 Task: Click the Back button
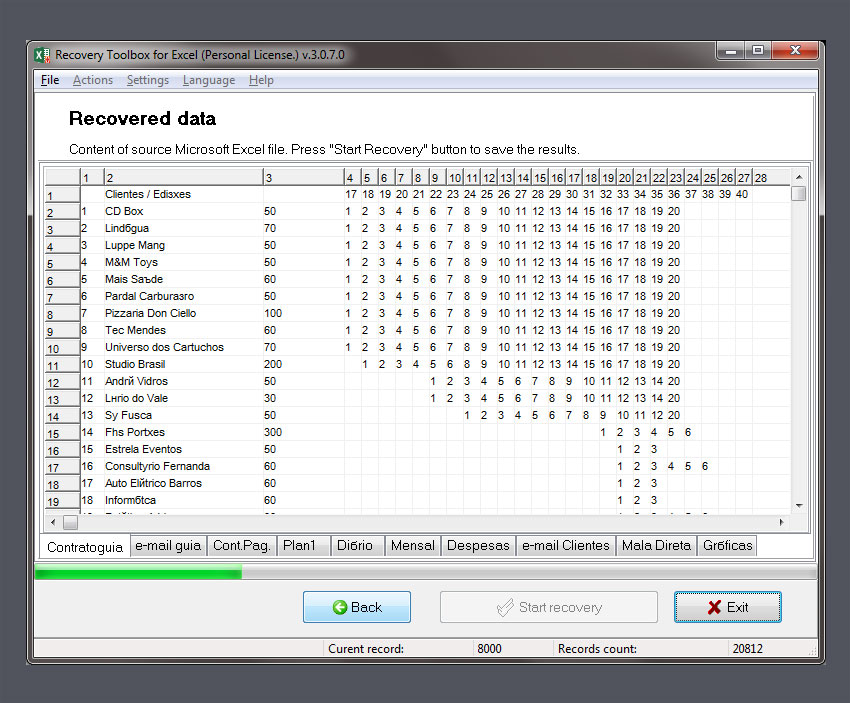[357, 607]
